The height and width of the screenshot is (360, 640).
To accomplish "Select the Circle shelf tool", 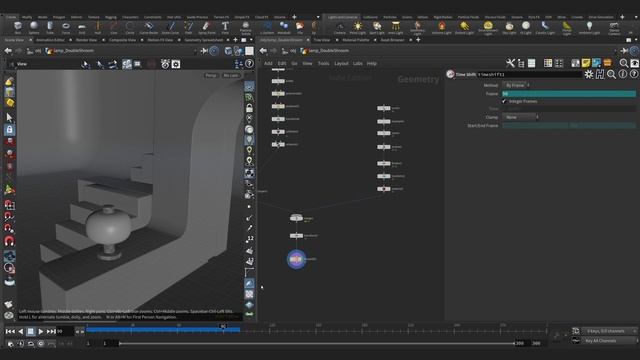I will pyautogui.click(x=130, y=27).
